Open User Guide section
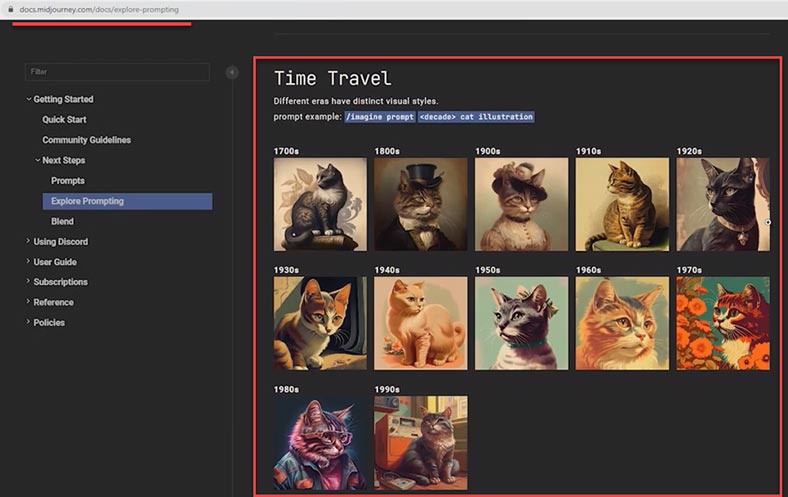 [55, 262]
